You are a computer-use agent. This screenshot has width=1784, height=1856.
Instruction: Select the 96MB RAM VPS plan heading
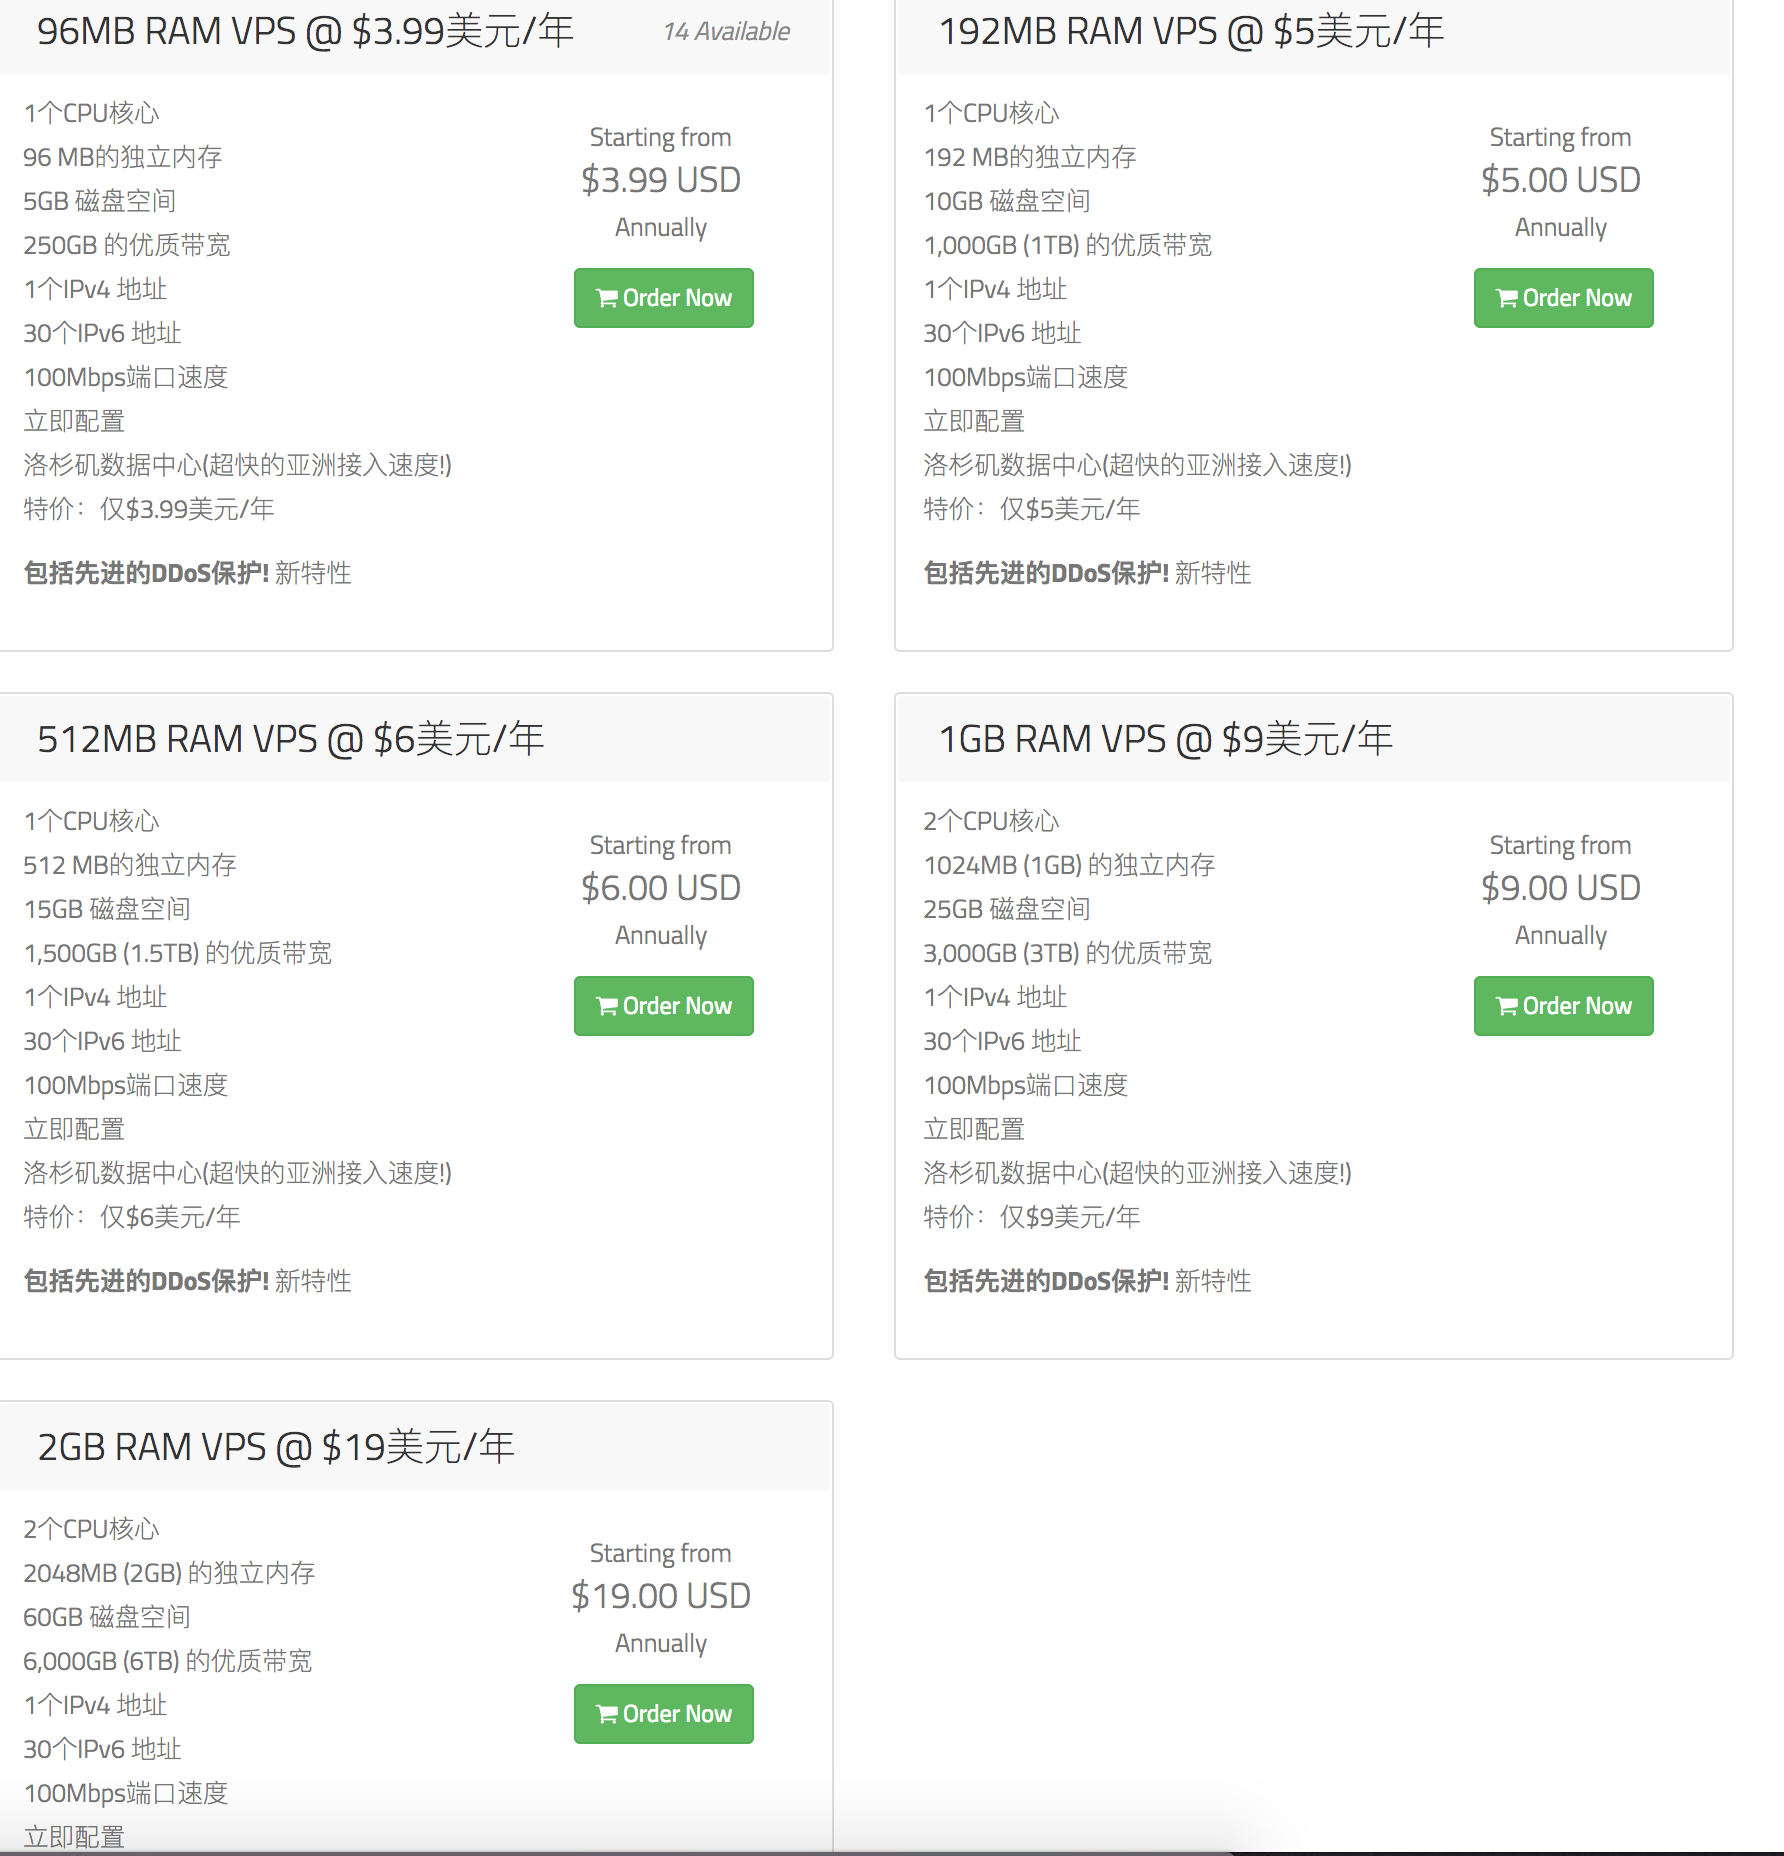(x=305, y=32)
